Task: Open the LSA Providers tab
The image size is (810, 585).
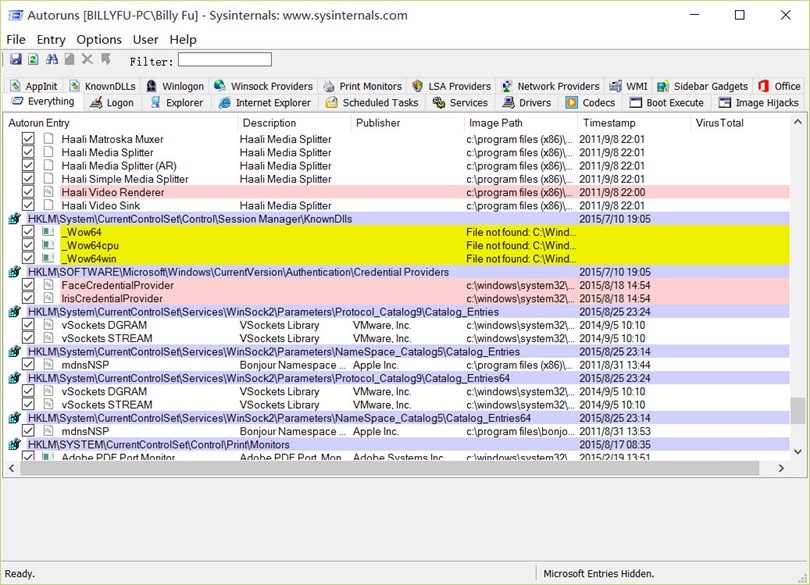Action: point(451,86)
